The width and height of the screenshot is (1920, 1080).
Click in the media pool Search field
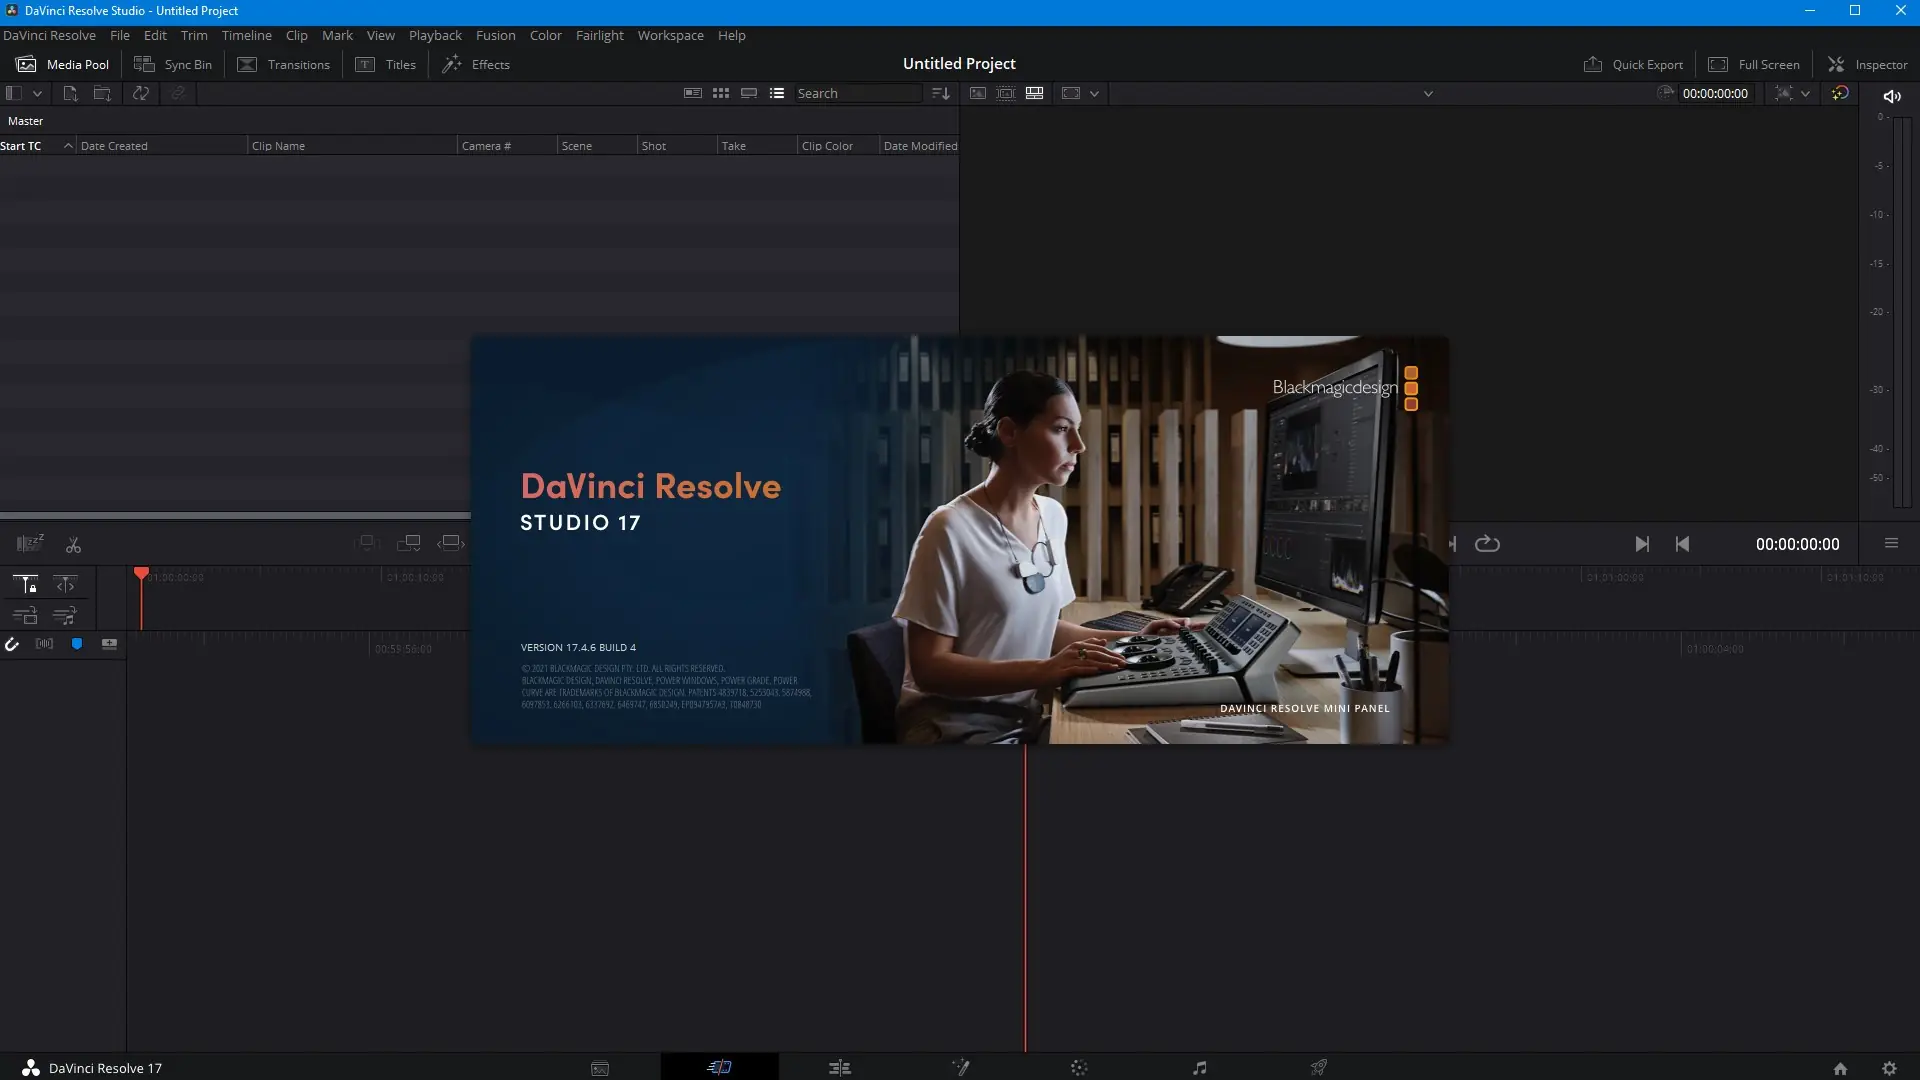pyautogui.click(x=857, y=93)
